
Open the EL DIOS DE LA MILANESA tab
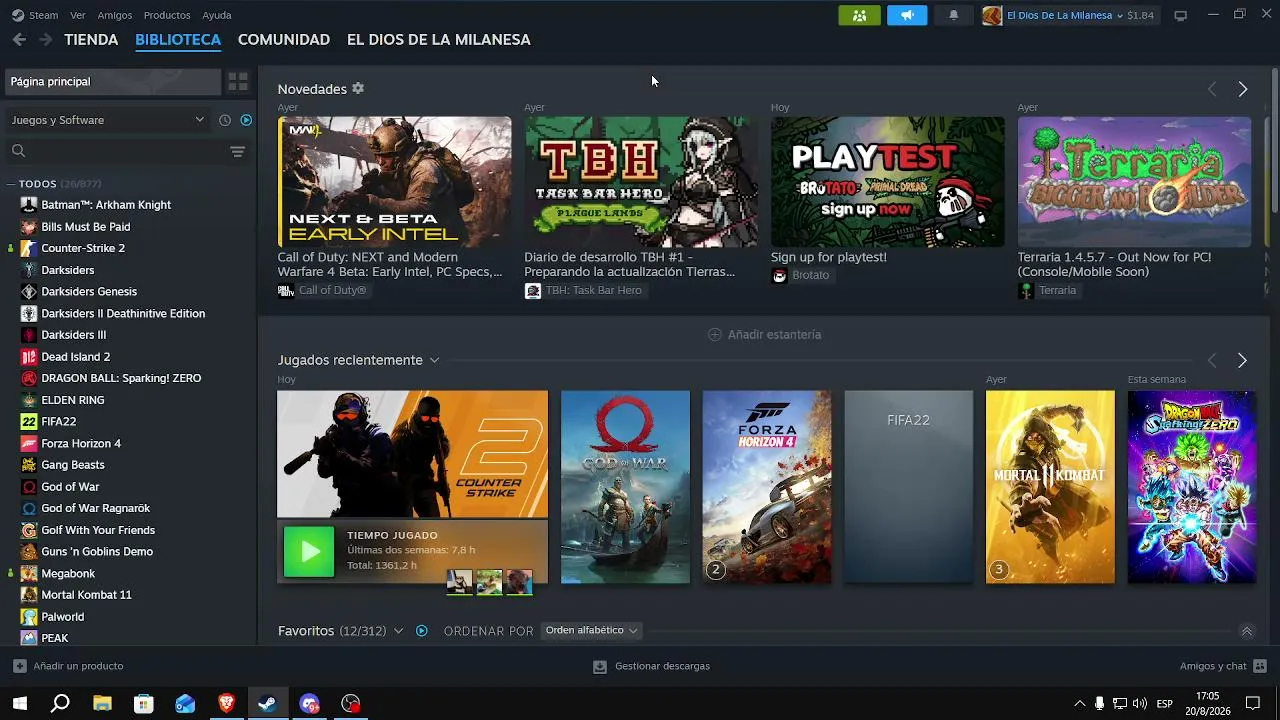tap(439, 40)
